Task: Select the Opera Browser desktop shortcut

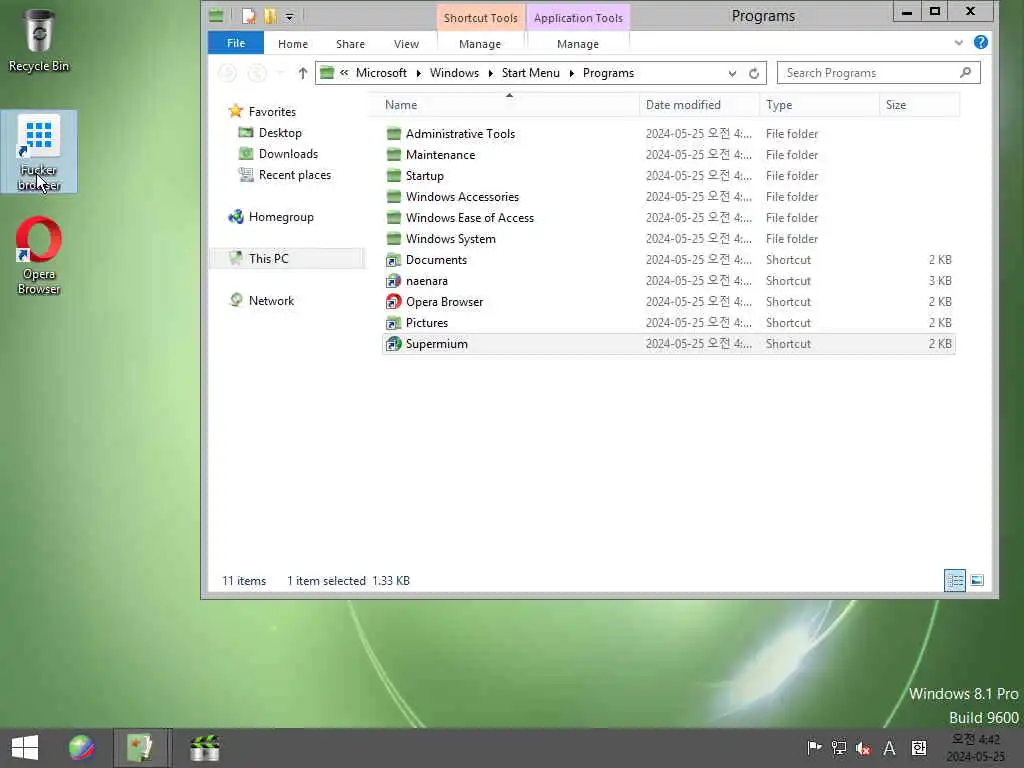Action: click(x=39, y=255)
